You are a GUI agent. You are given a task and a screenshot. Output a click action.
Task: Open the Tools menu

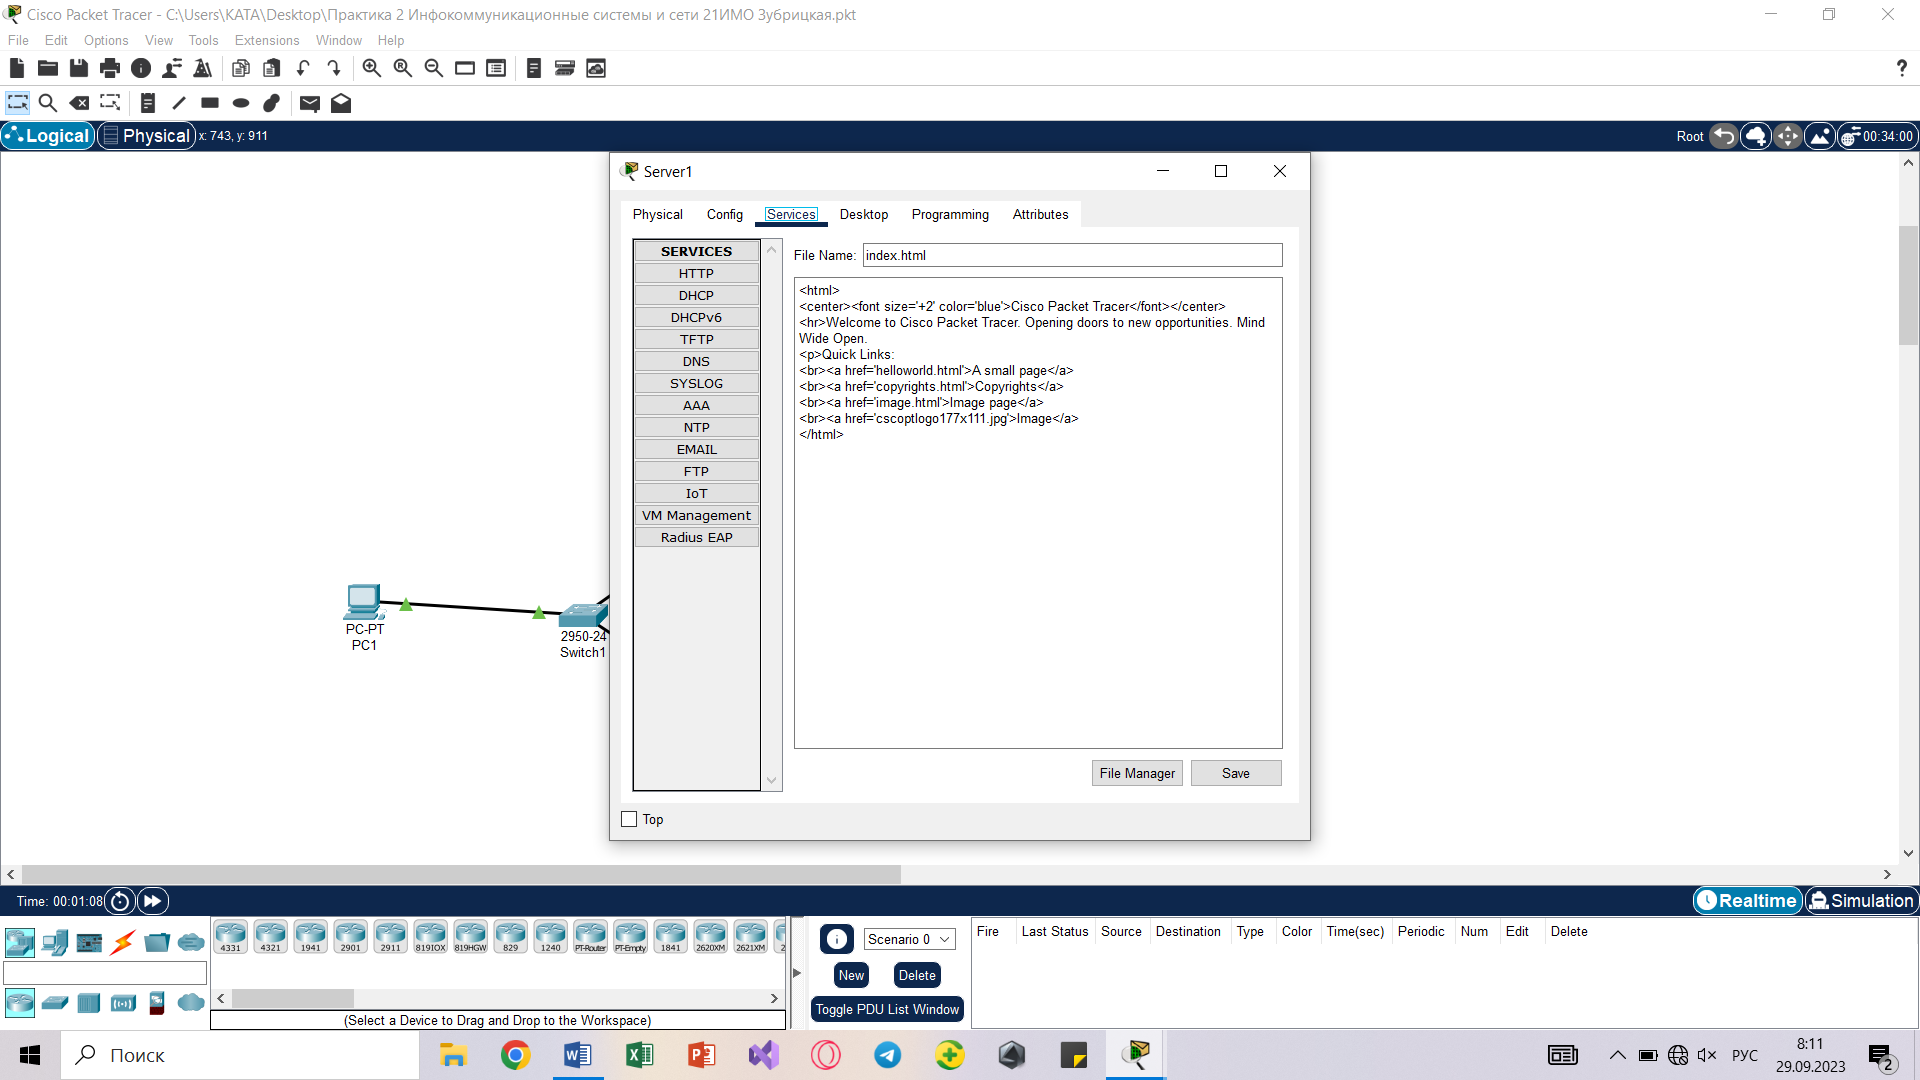coord(203,40)
